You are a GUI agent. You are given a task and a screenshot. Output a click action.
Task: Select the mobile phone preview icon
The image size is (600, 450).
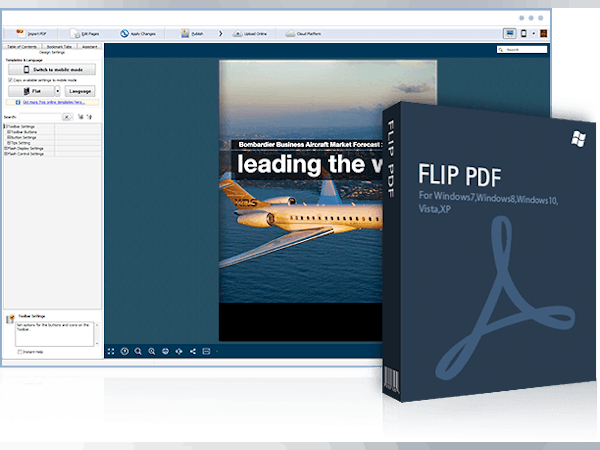point(524,34)
